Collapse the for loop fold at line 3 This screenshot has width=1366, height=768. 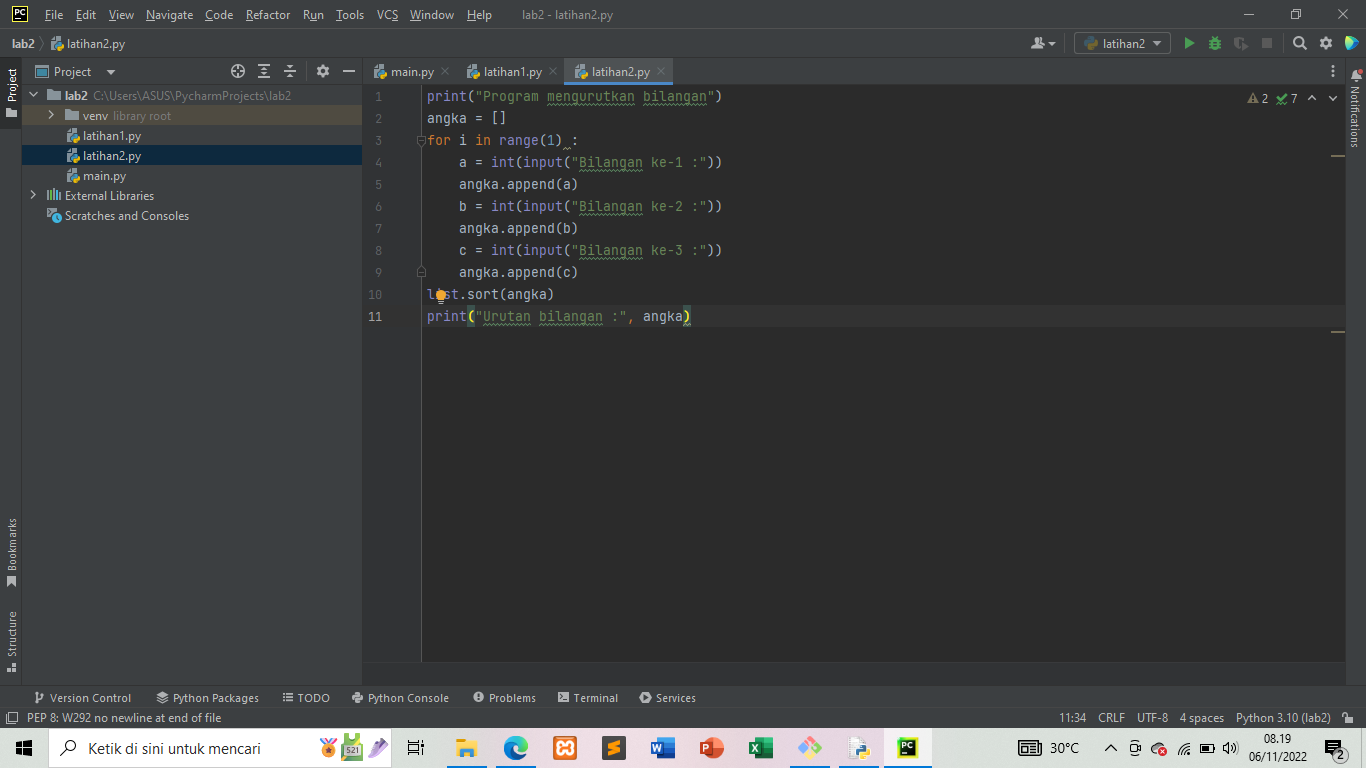tap(421, 140)
